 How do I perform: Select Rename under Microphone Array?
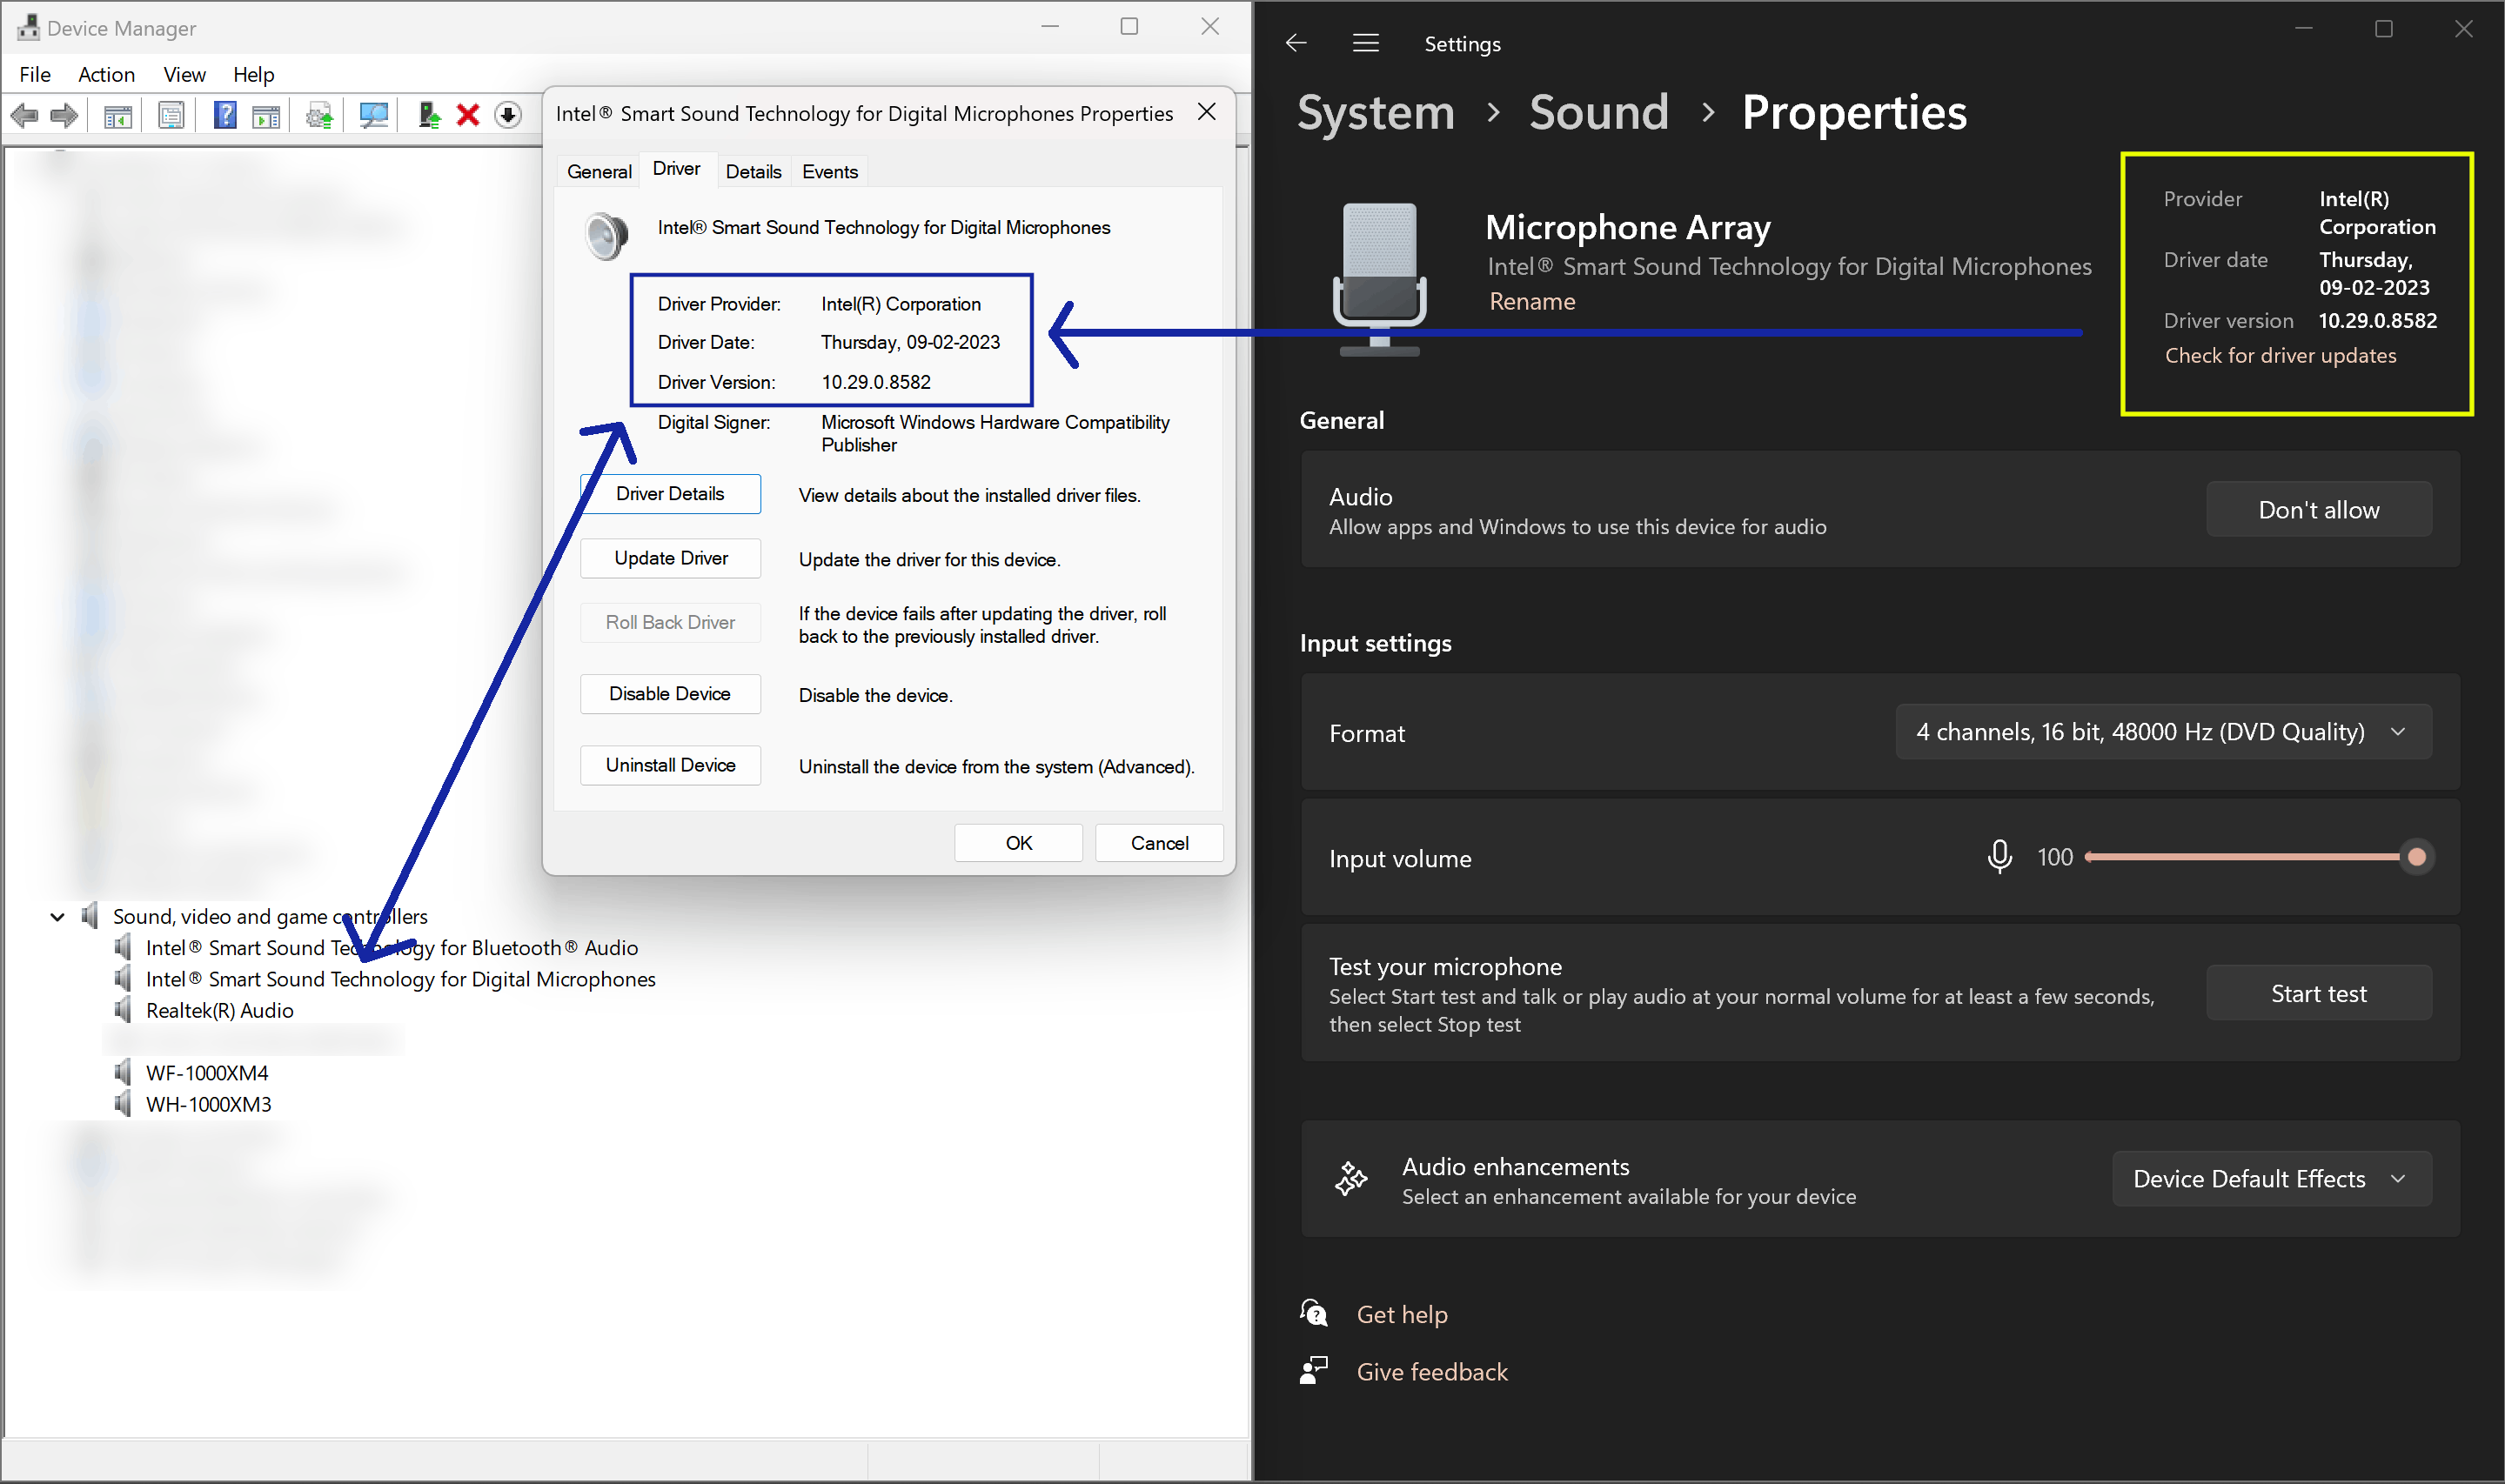click(x=1531, y=301)
